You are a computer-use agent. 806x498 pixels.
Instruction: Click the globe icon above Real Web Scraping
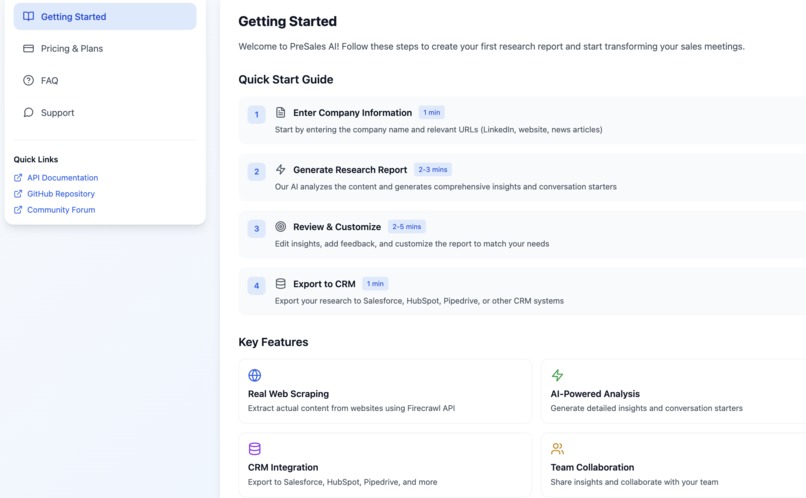tap(254, 375)
